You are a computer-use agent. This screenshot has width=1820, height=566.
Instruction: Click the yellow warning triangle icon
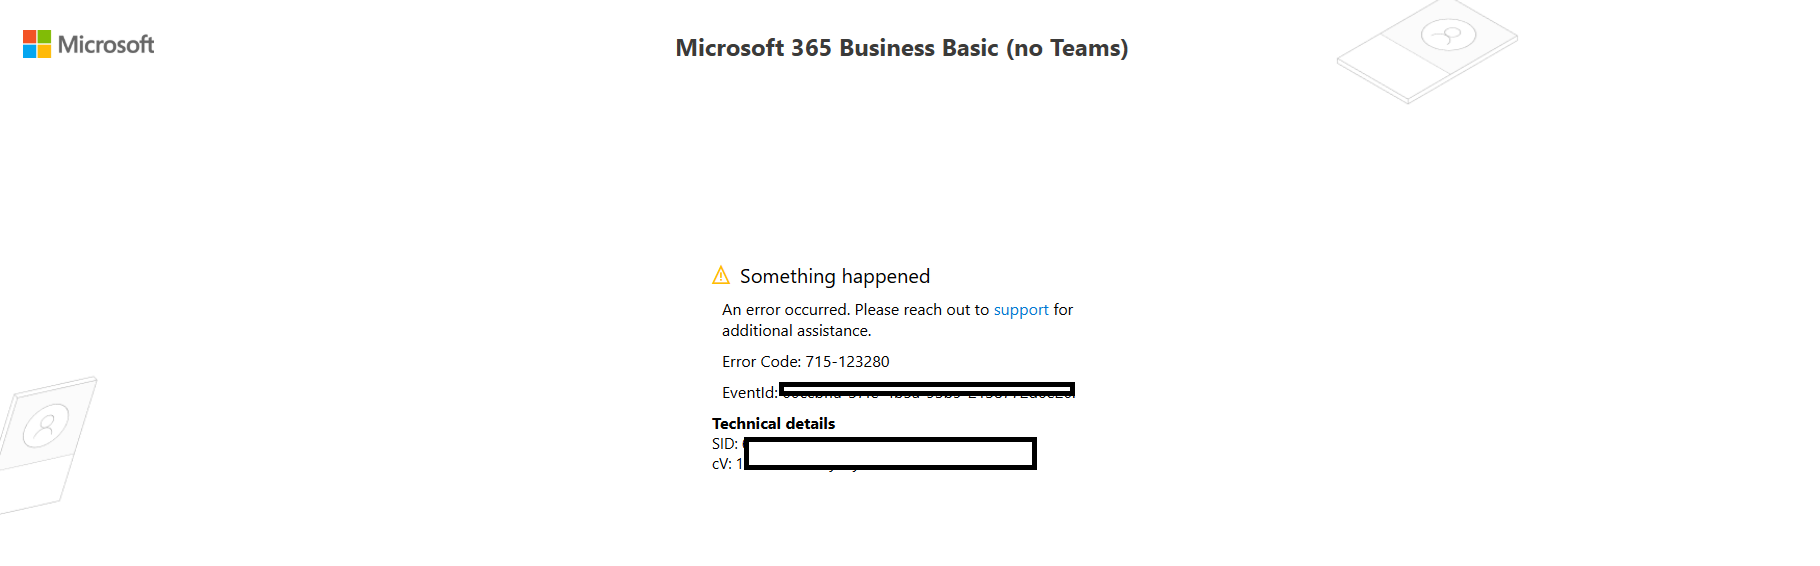point(721,275)
